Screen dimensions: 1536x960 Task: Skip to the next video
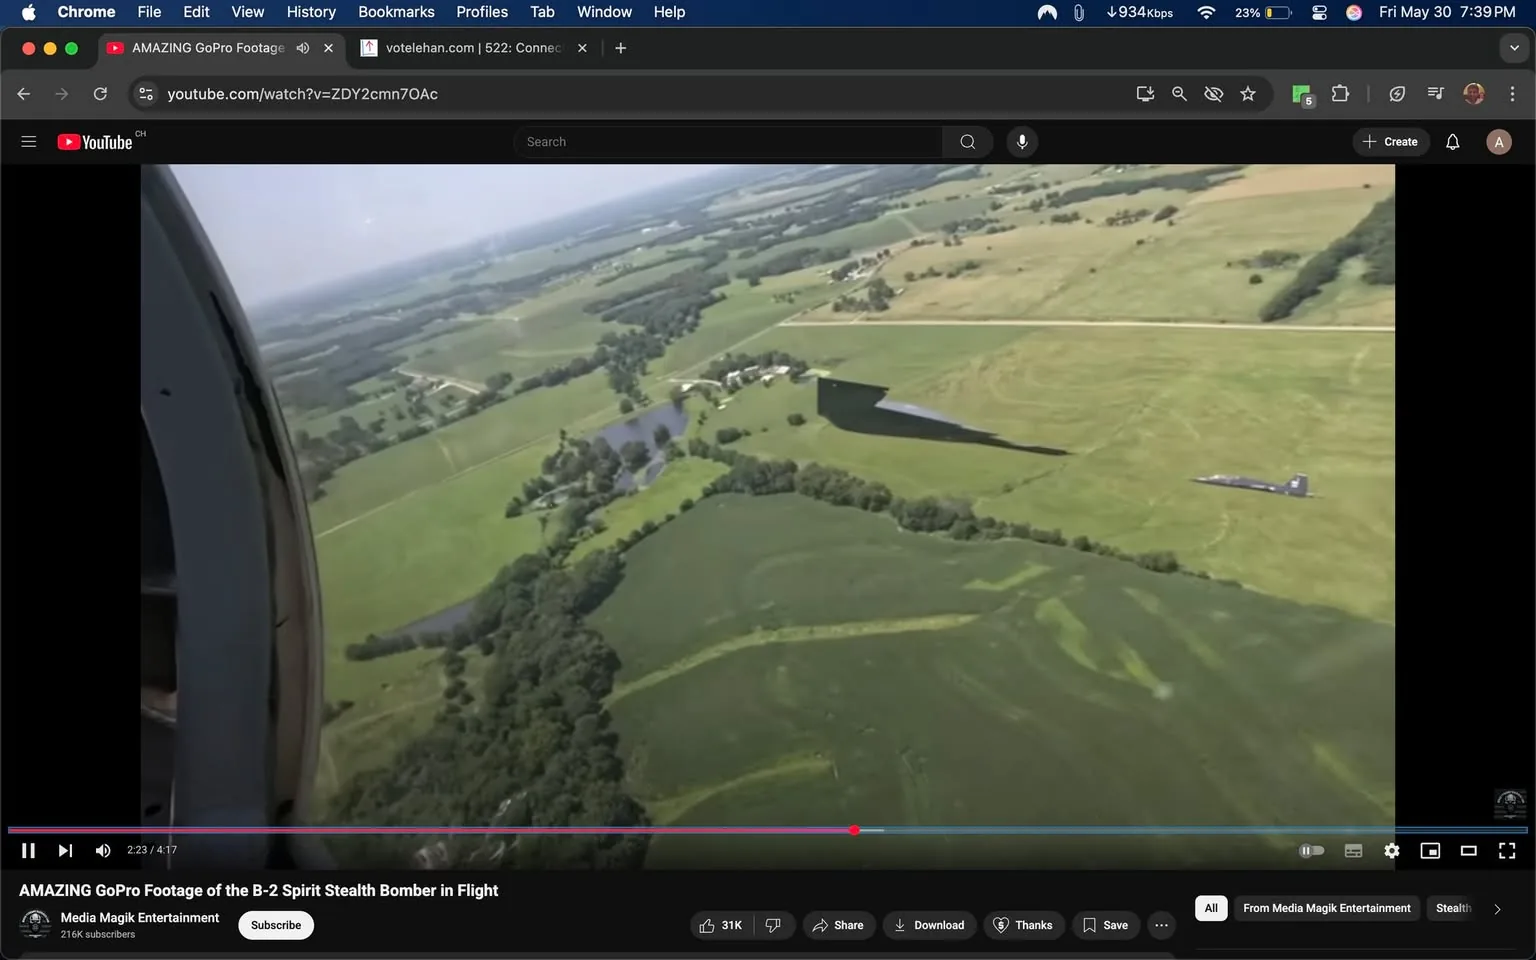click(64, 850)
